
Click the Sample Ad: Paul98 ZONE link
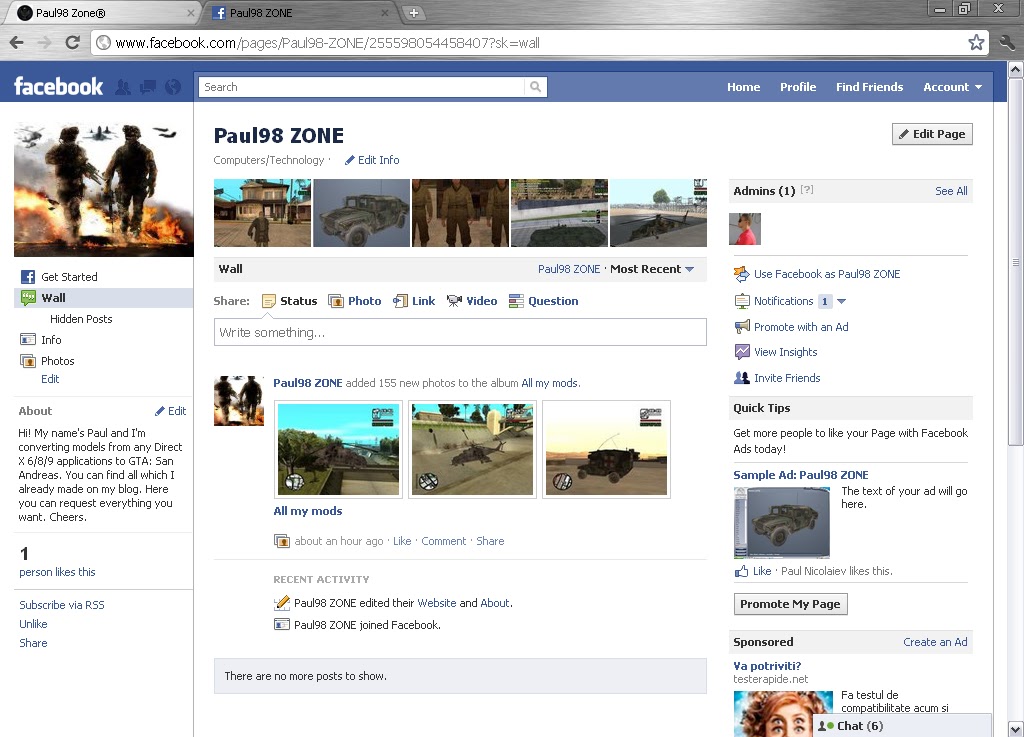(x=801, y=475)
